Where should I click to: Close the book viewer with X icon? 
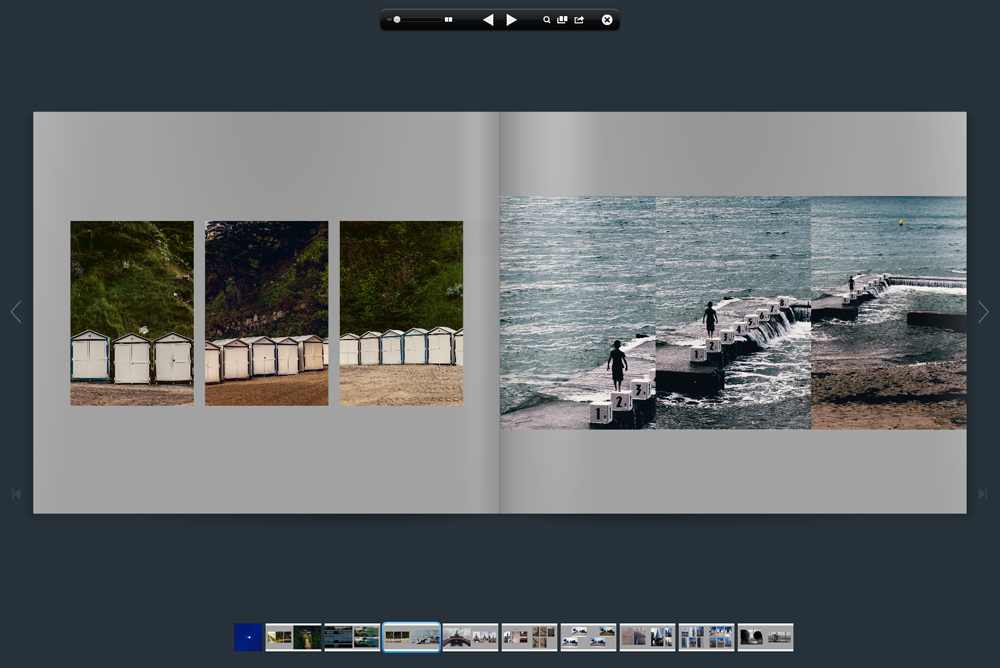click(607, 20)
